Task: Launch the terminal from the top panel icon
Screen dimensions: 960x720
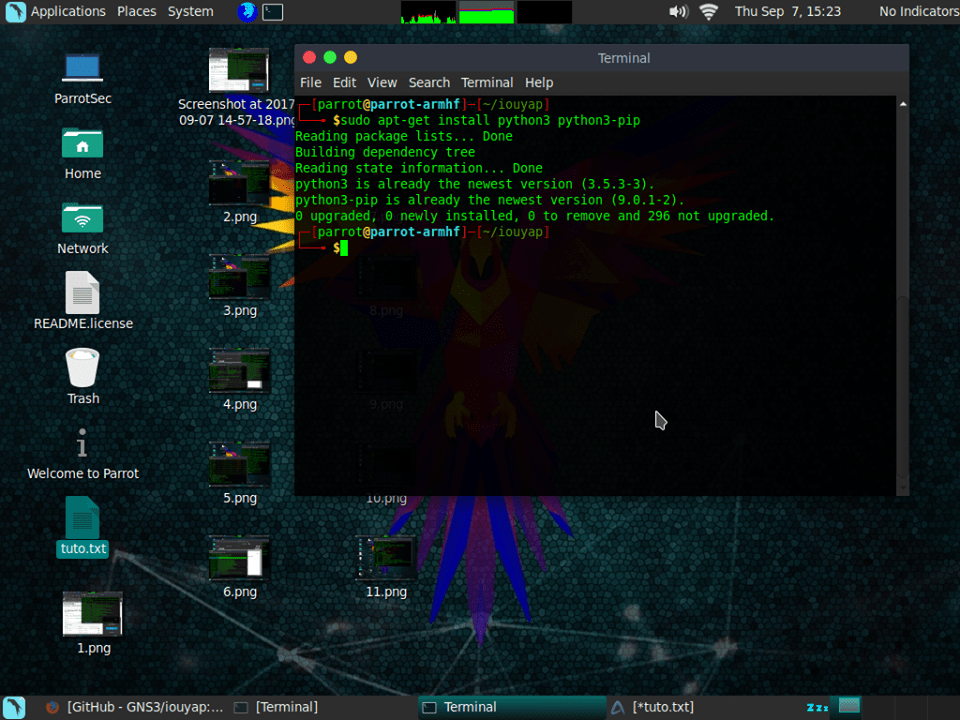Action: (272, 12)
